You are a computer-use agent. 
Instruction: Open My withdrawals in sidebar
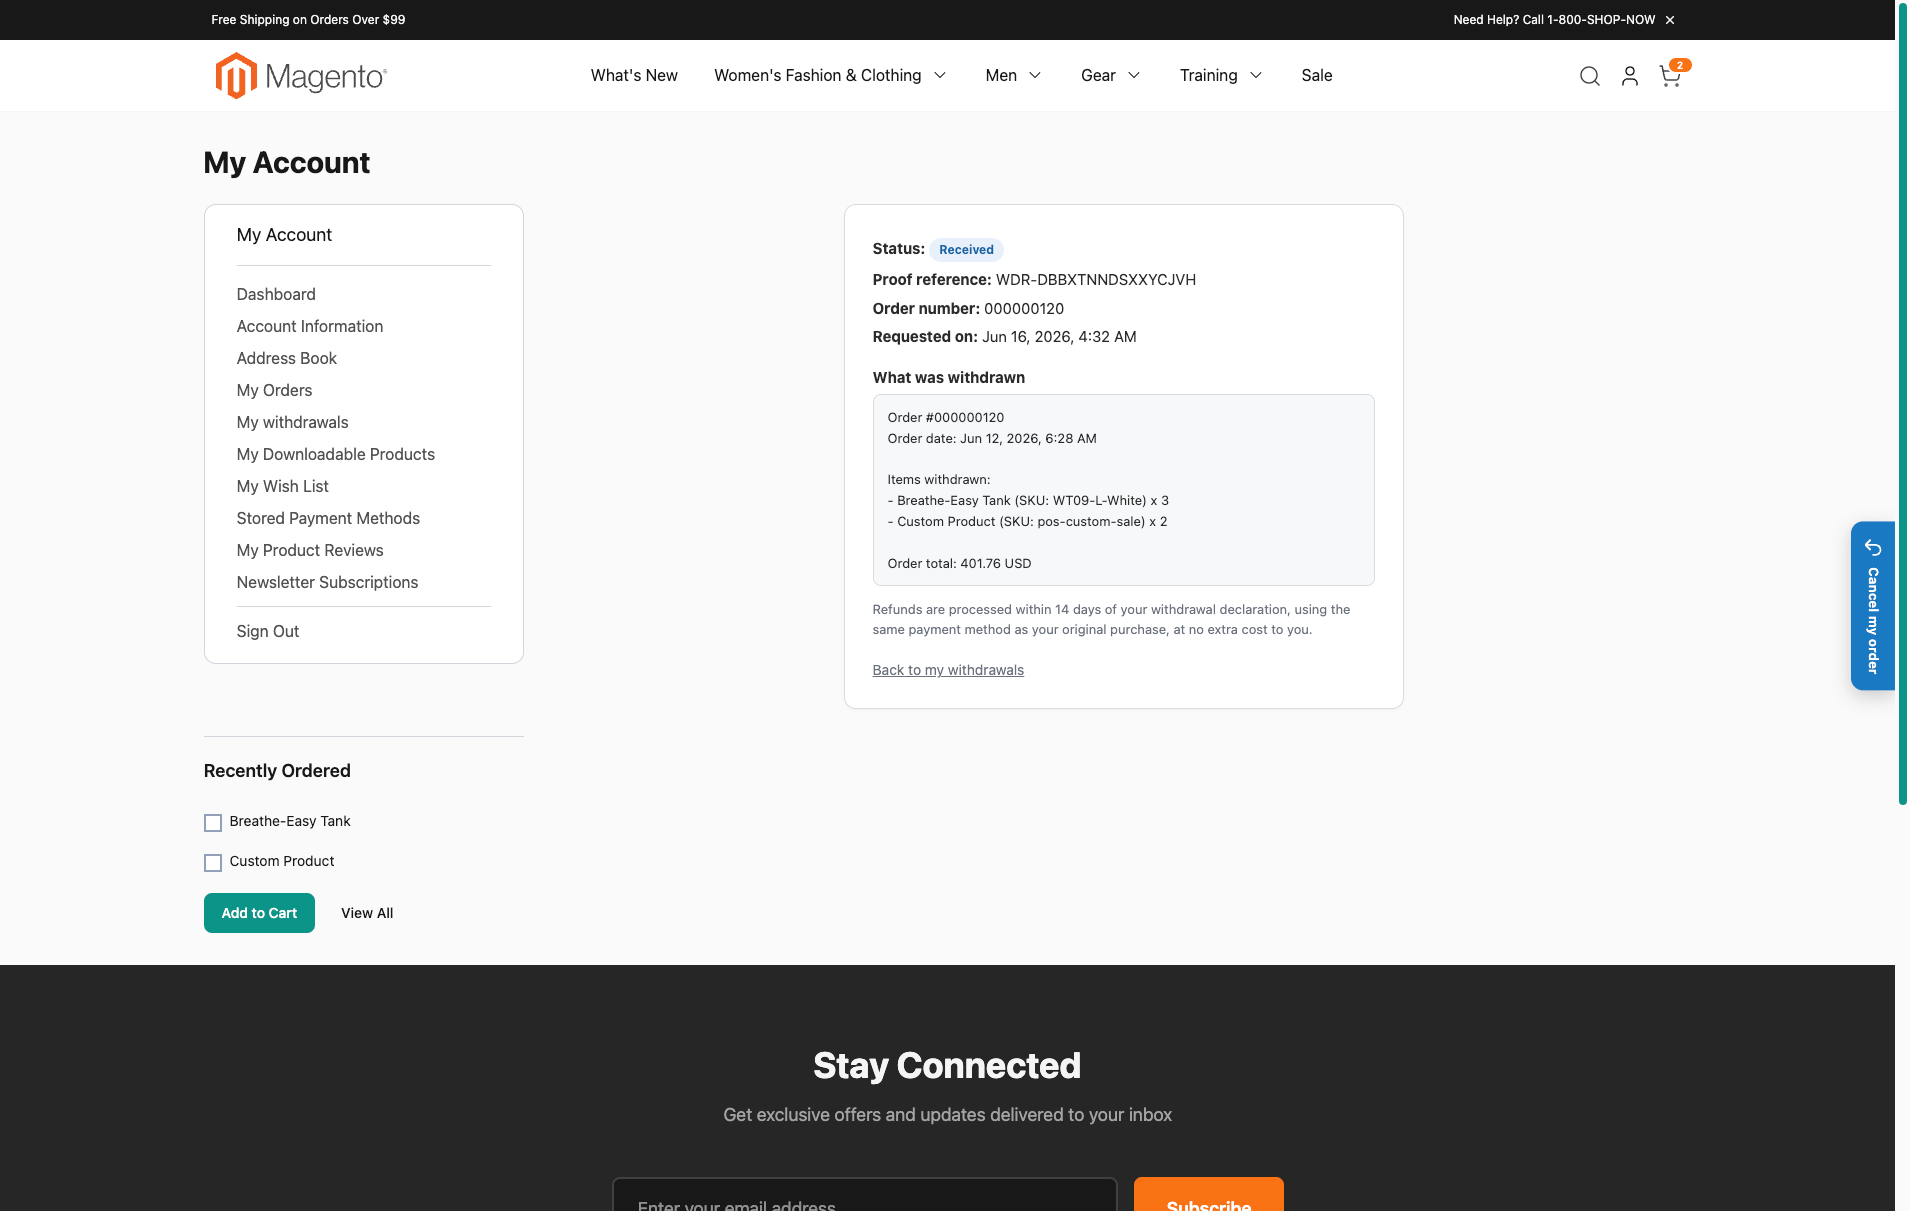[292, 422]
